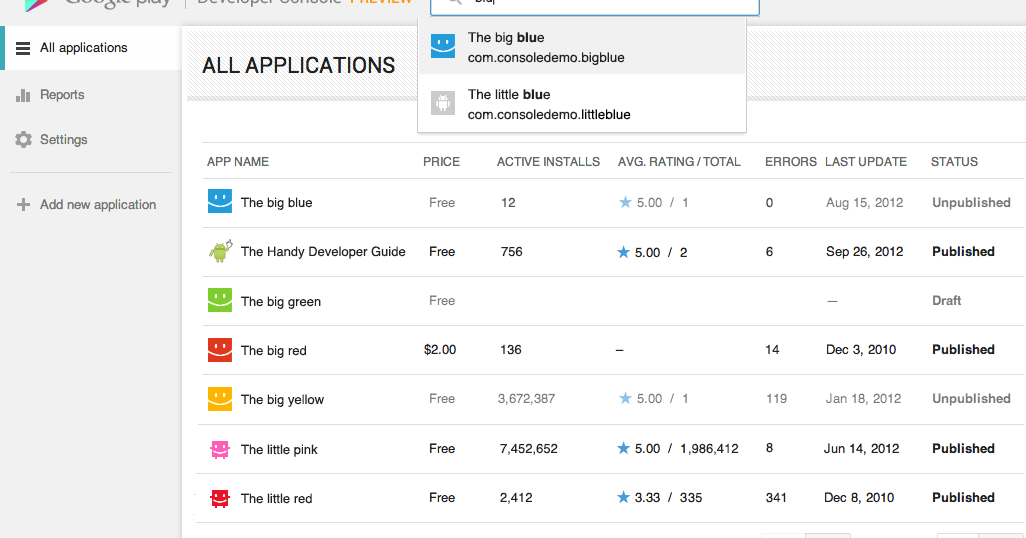Open 'The Handy Developer Guide' app link

tap(323, 252)
